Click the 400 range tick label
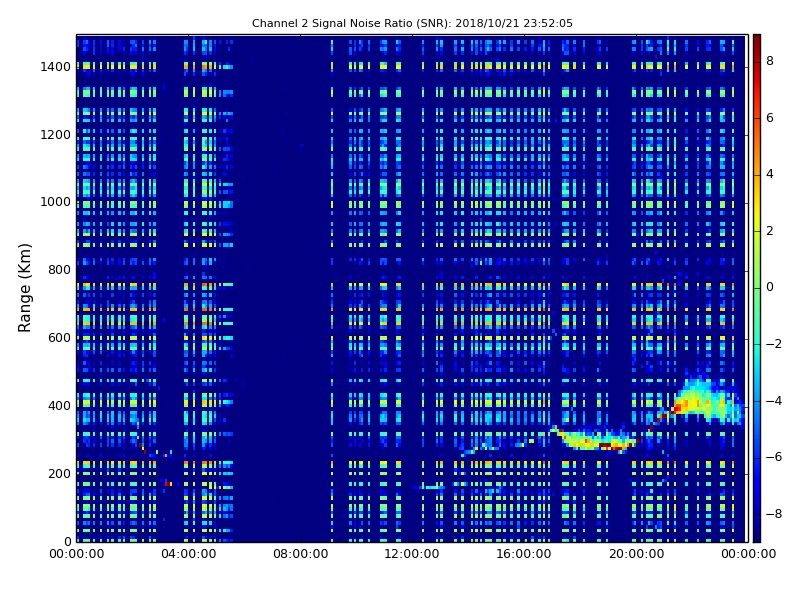 coord(59,406)
